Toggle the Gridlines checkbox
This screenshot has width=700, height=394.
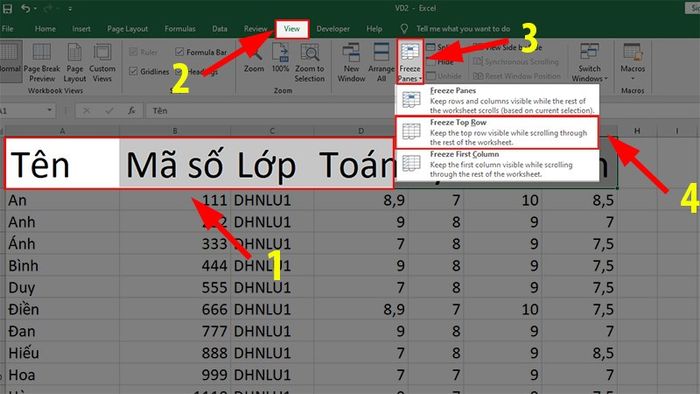(x=133, y=71)
